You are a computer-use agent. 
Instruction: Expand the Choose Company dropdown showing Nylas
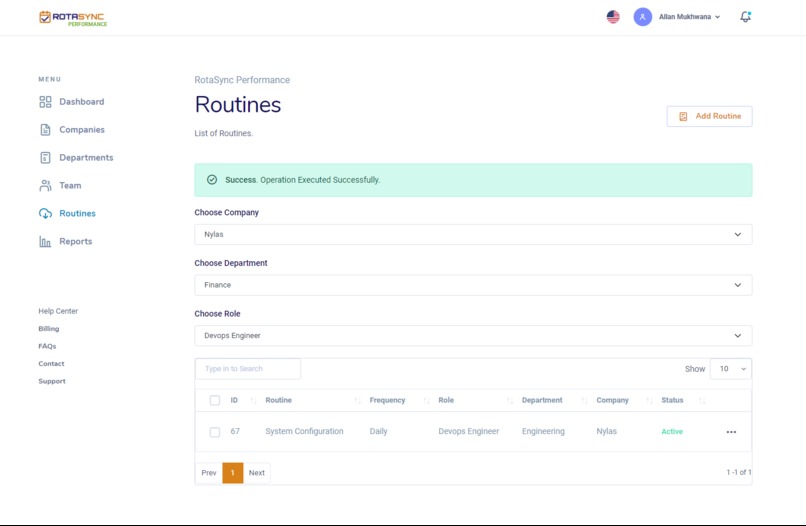click(473, 234)
